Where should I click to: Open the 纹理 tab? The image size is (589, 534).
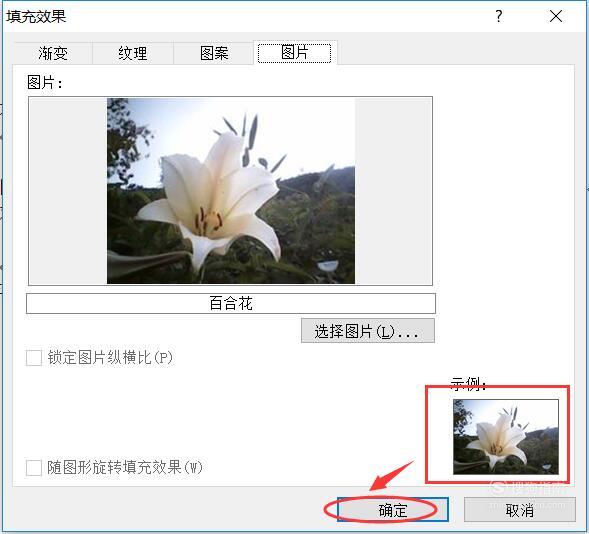(133, 53)
